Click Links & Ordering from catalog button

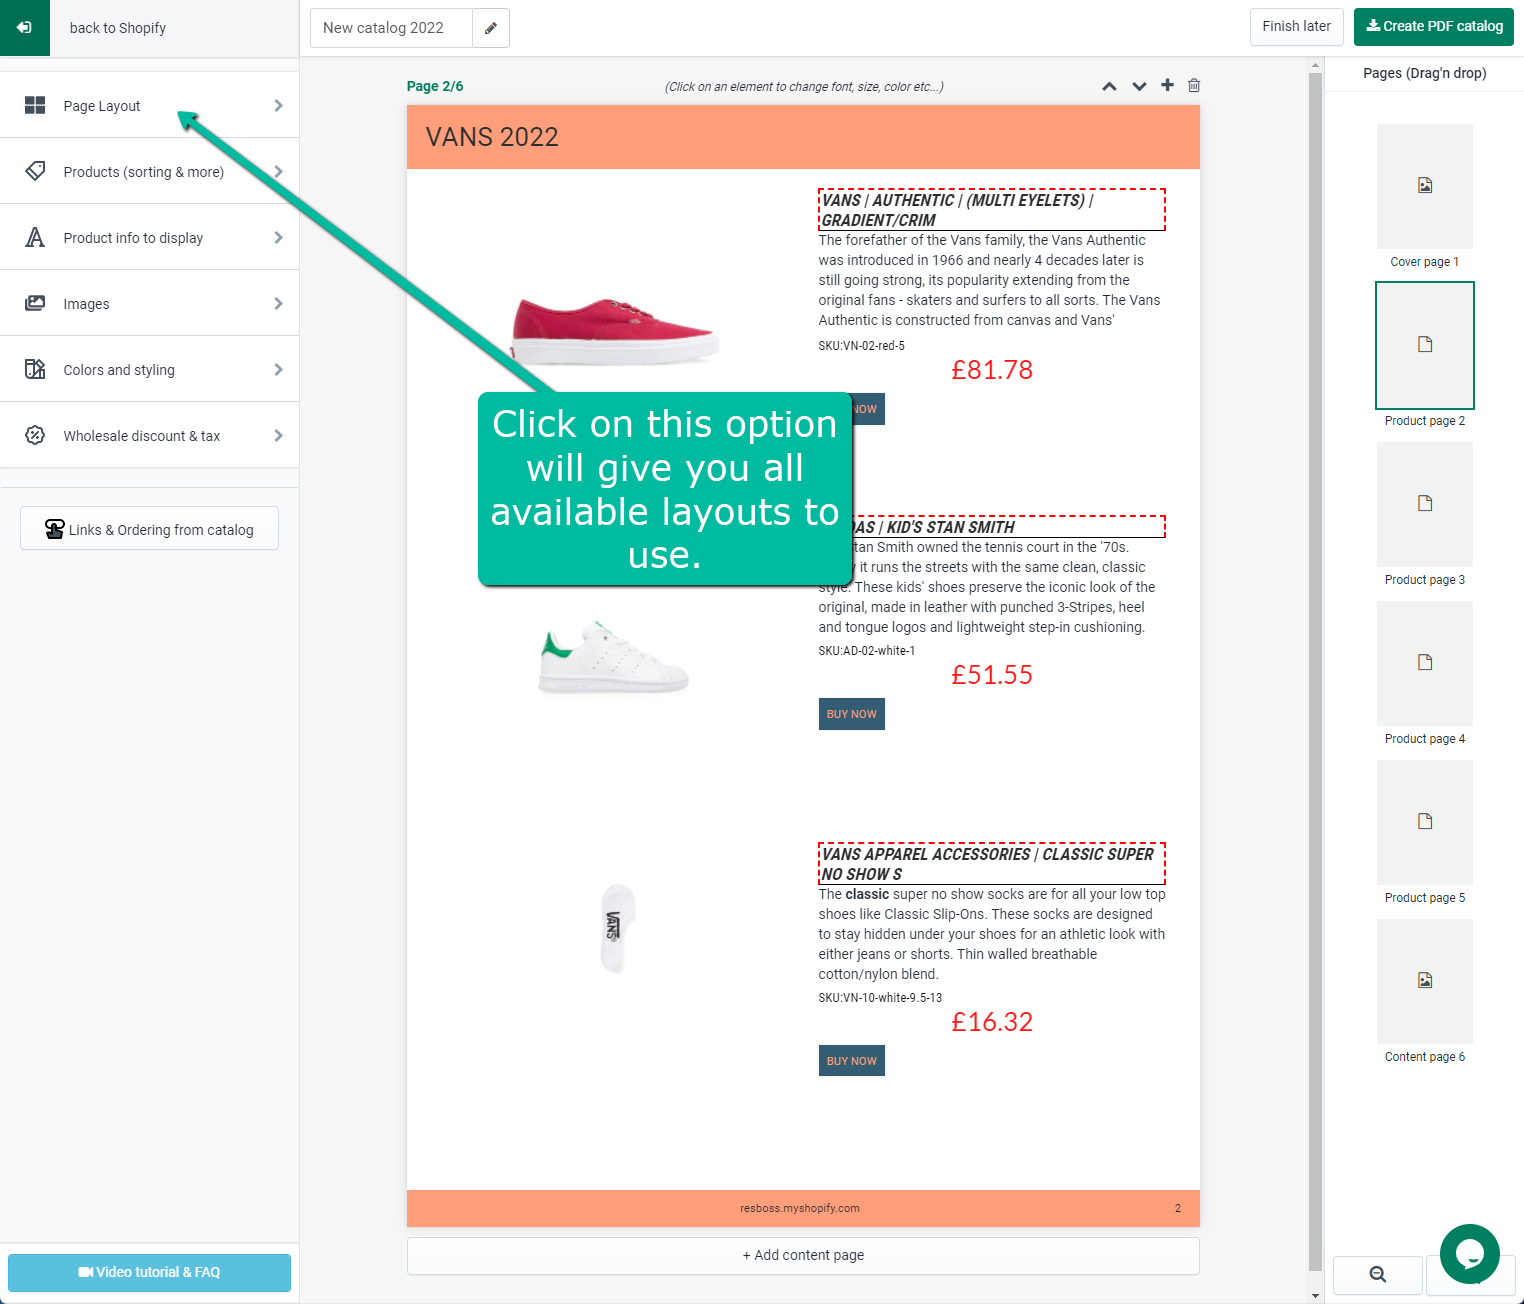click(x=149, y=529)
